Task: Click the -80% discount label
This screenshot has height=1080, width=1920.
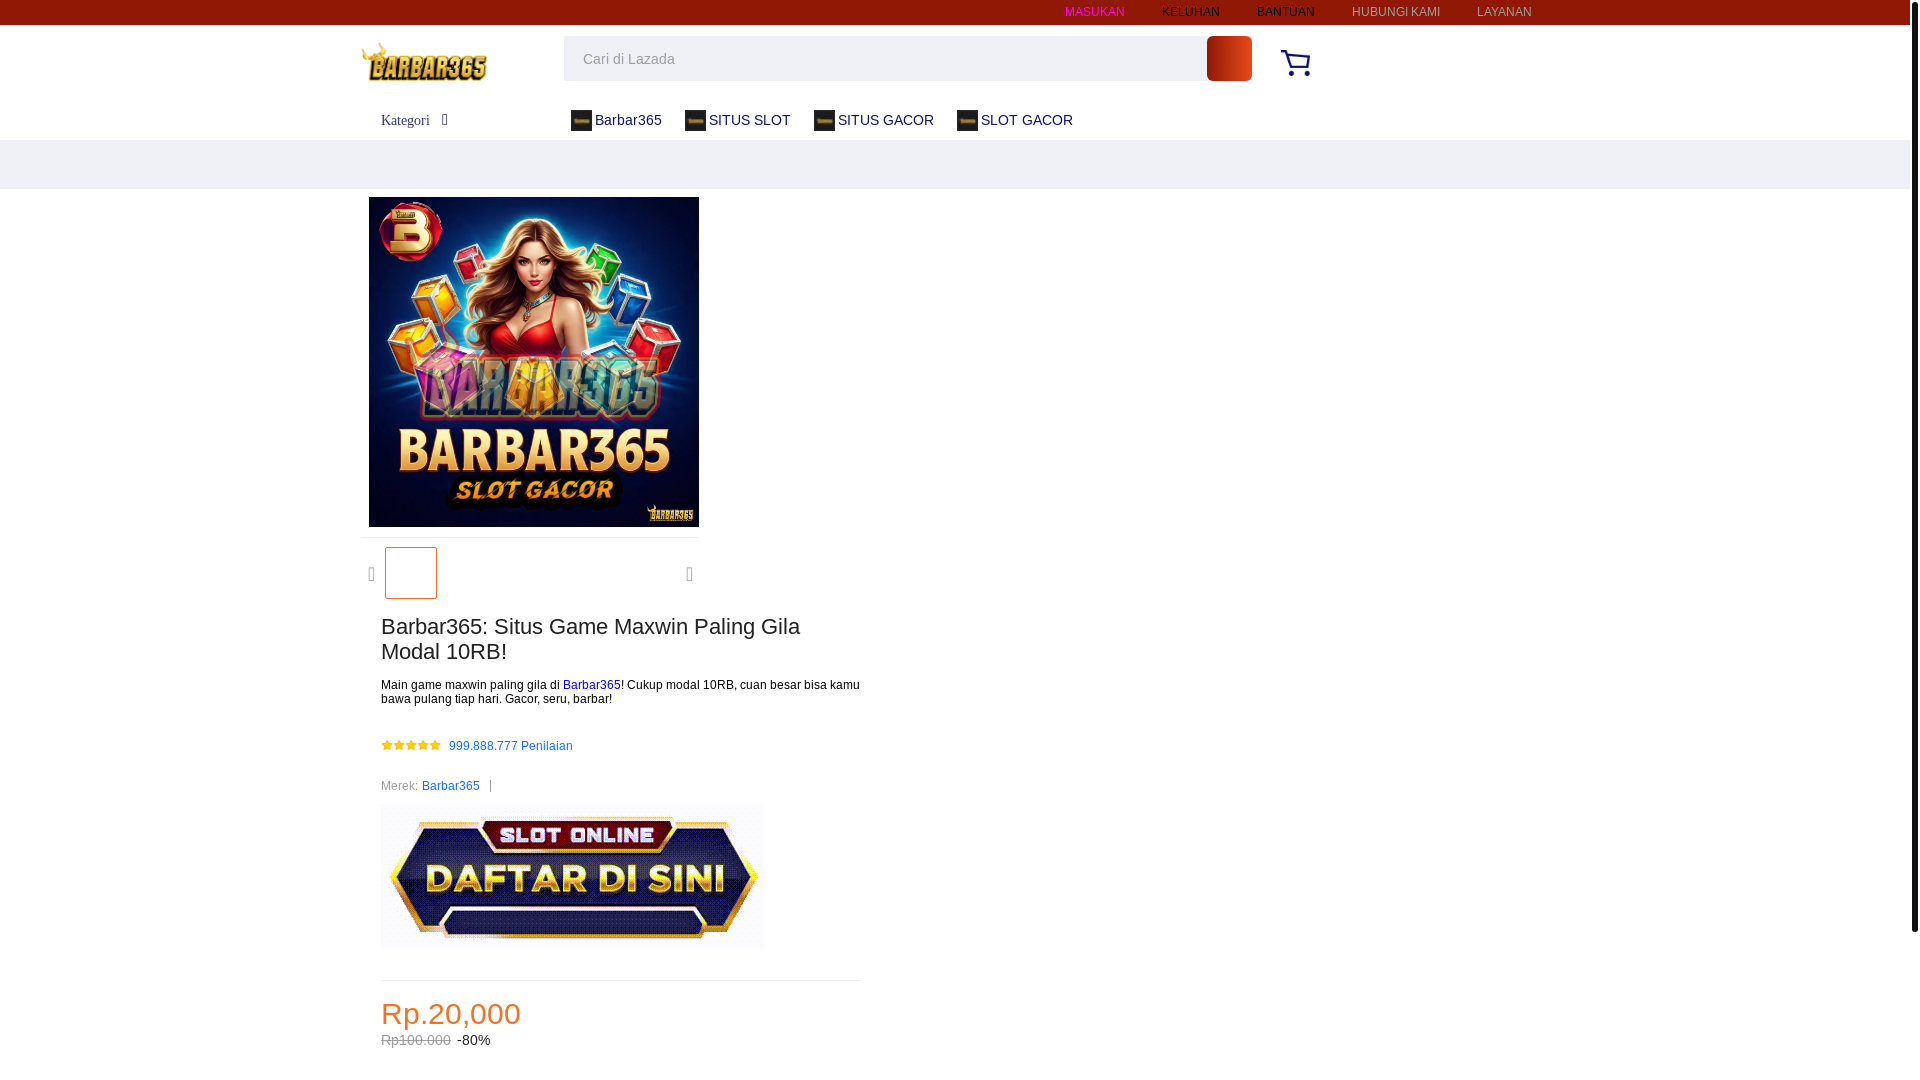Action: coord(474,1040)
